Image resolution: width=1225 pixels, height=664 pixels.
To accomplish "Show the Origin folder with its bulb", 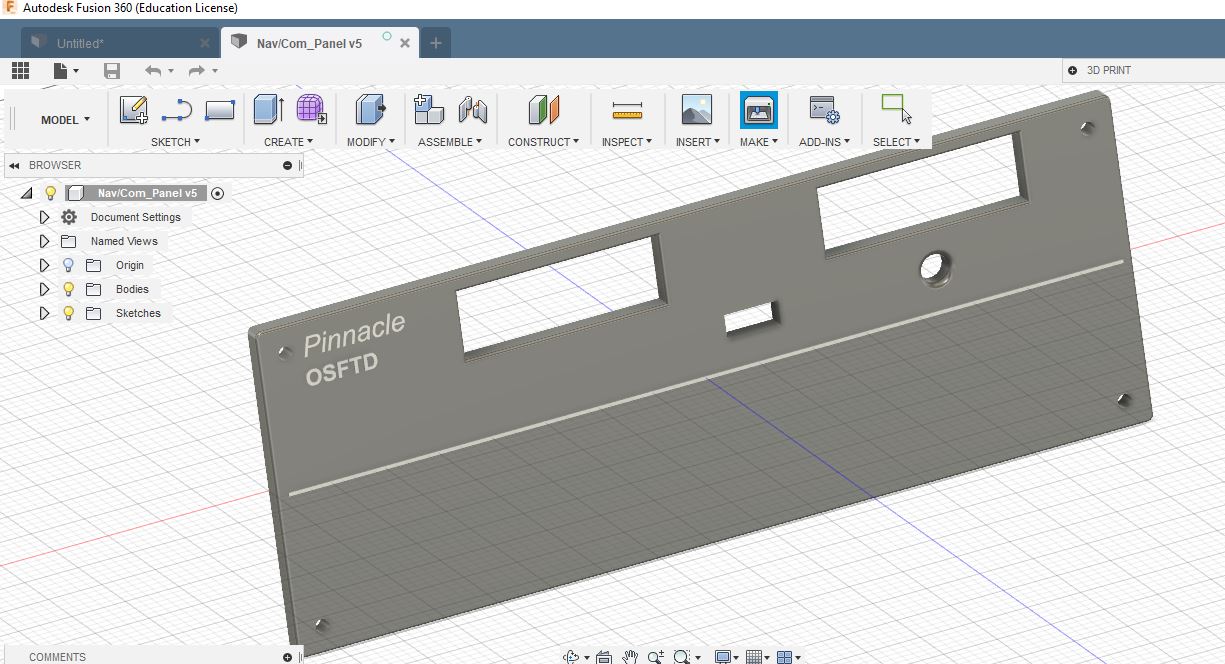I will point(68,265).
